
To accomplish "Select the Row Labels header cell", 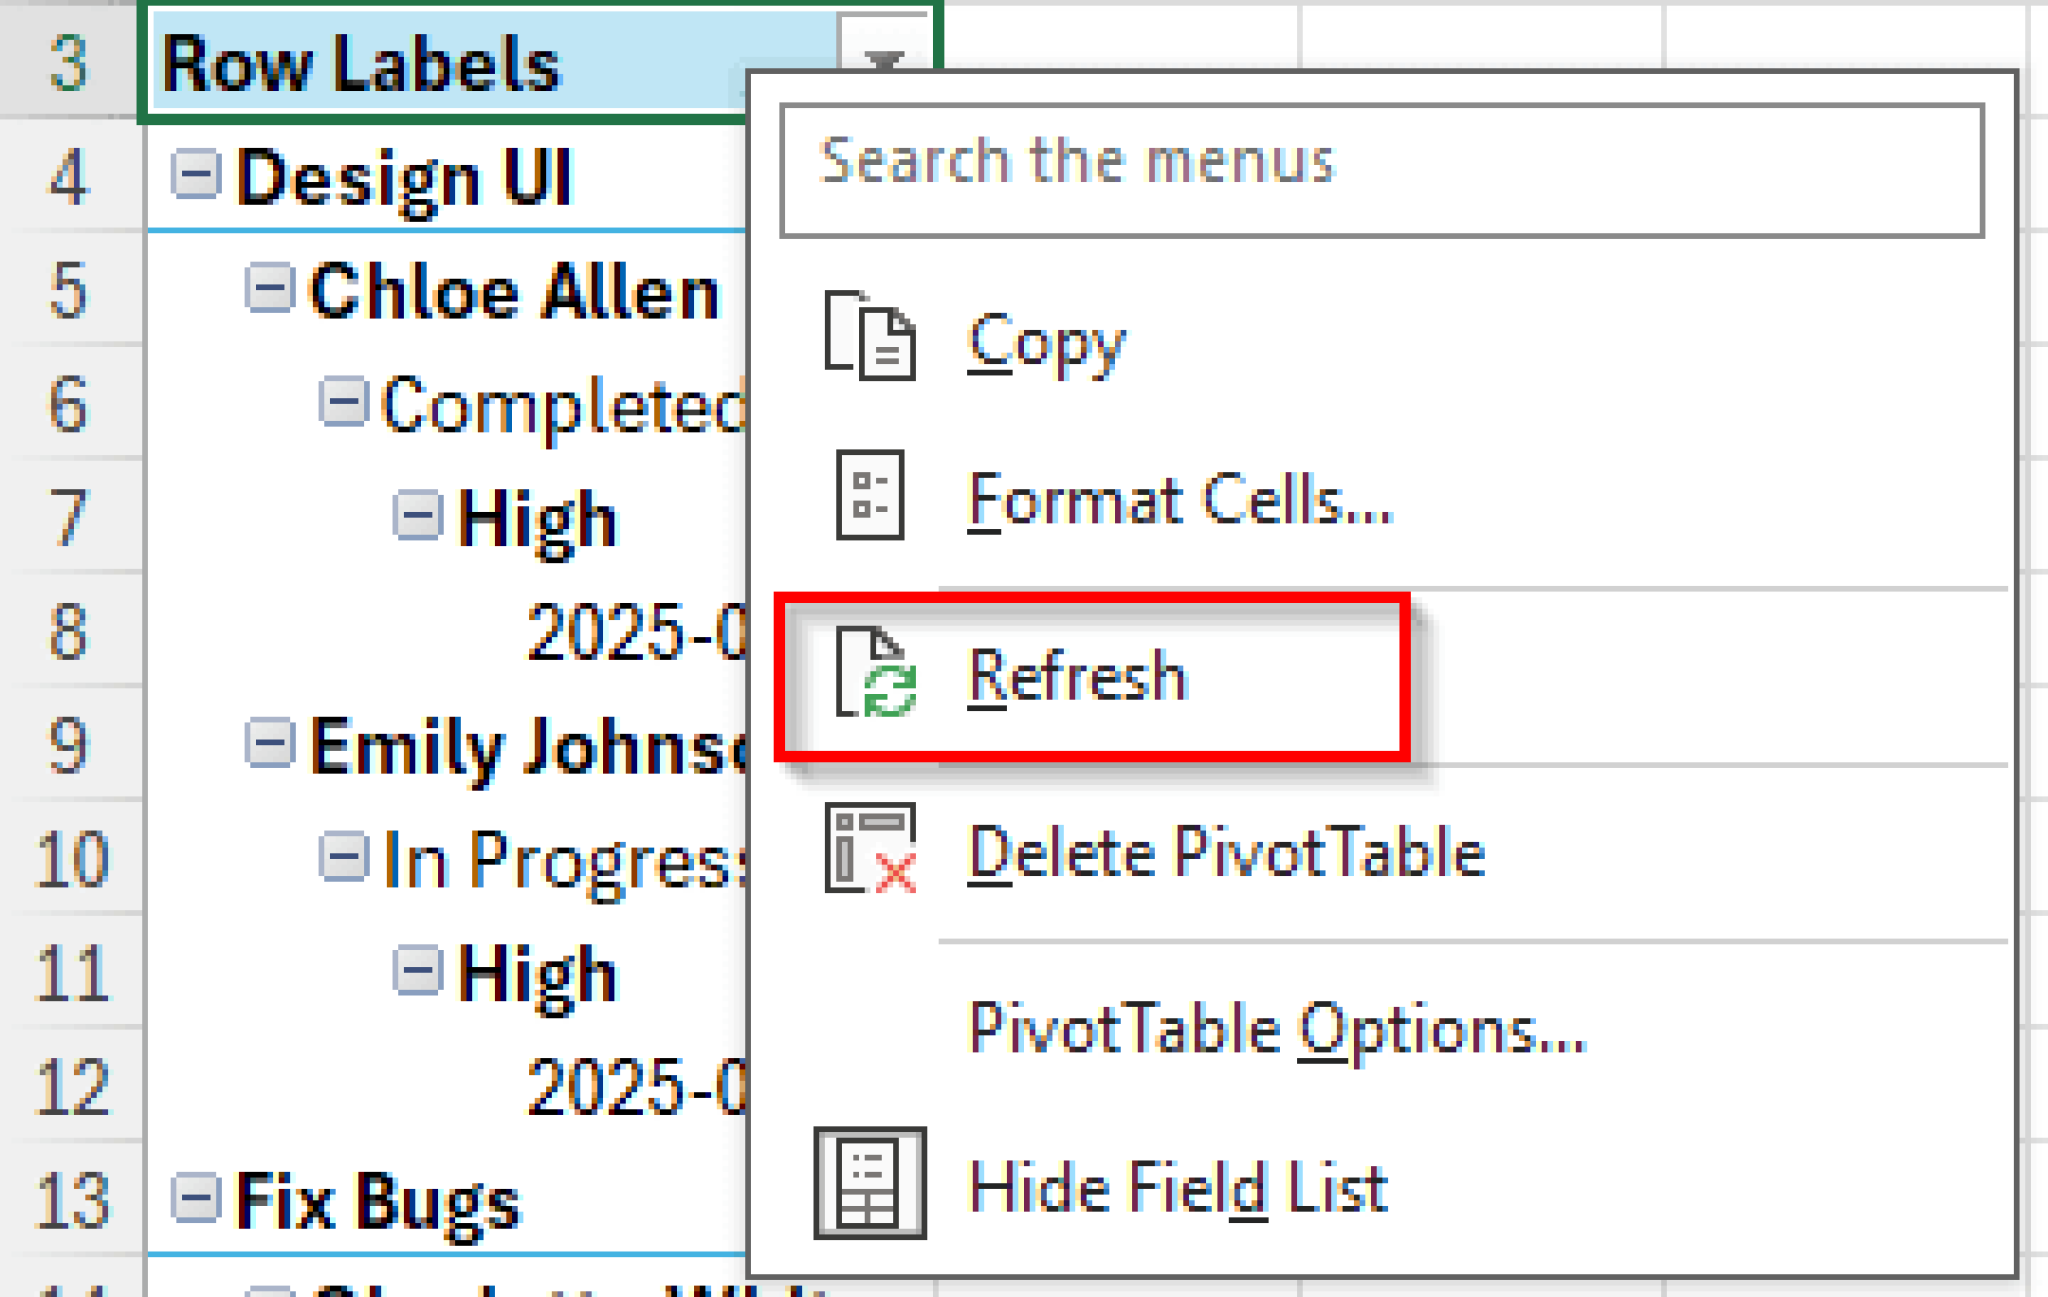I will 538,62.
